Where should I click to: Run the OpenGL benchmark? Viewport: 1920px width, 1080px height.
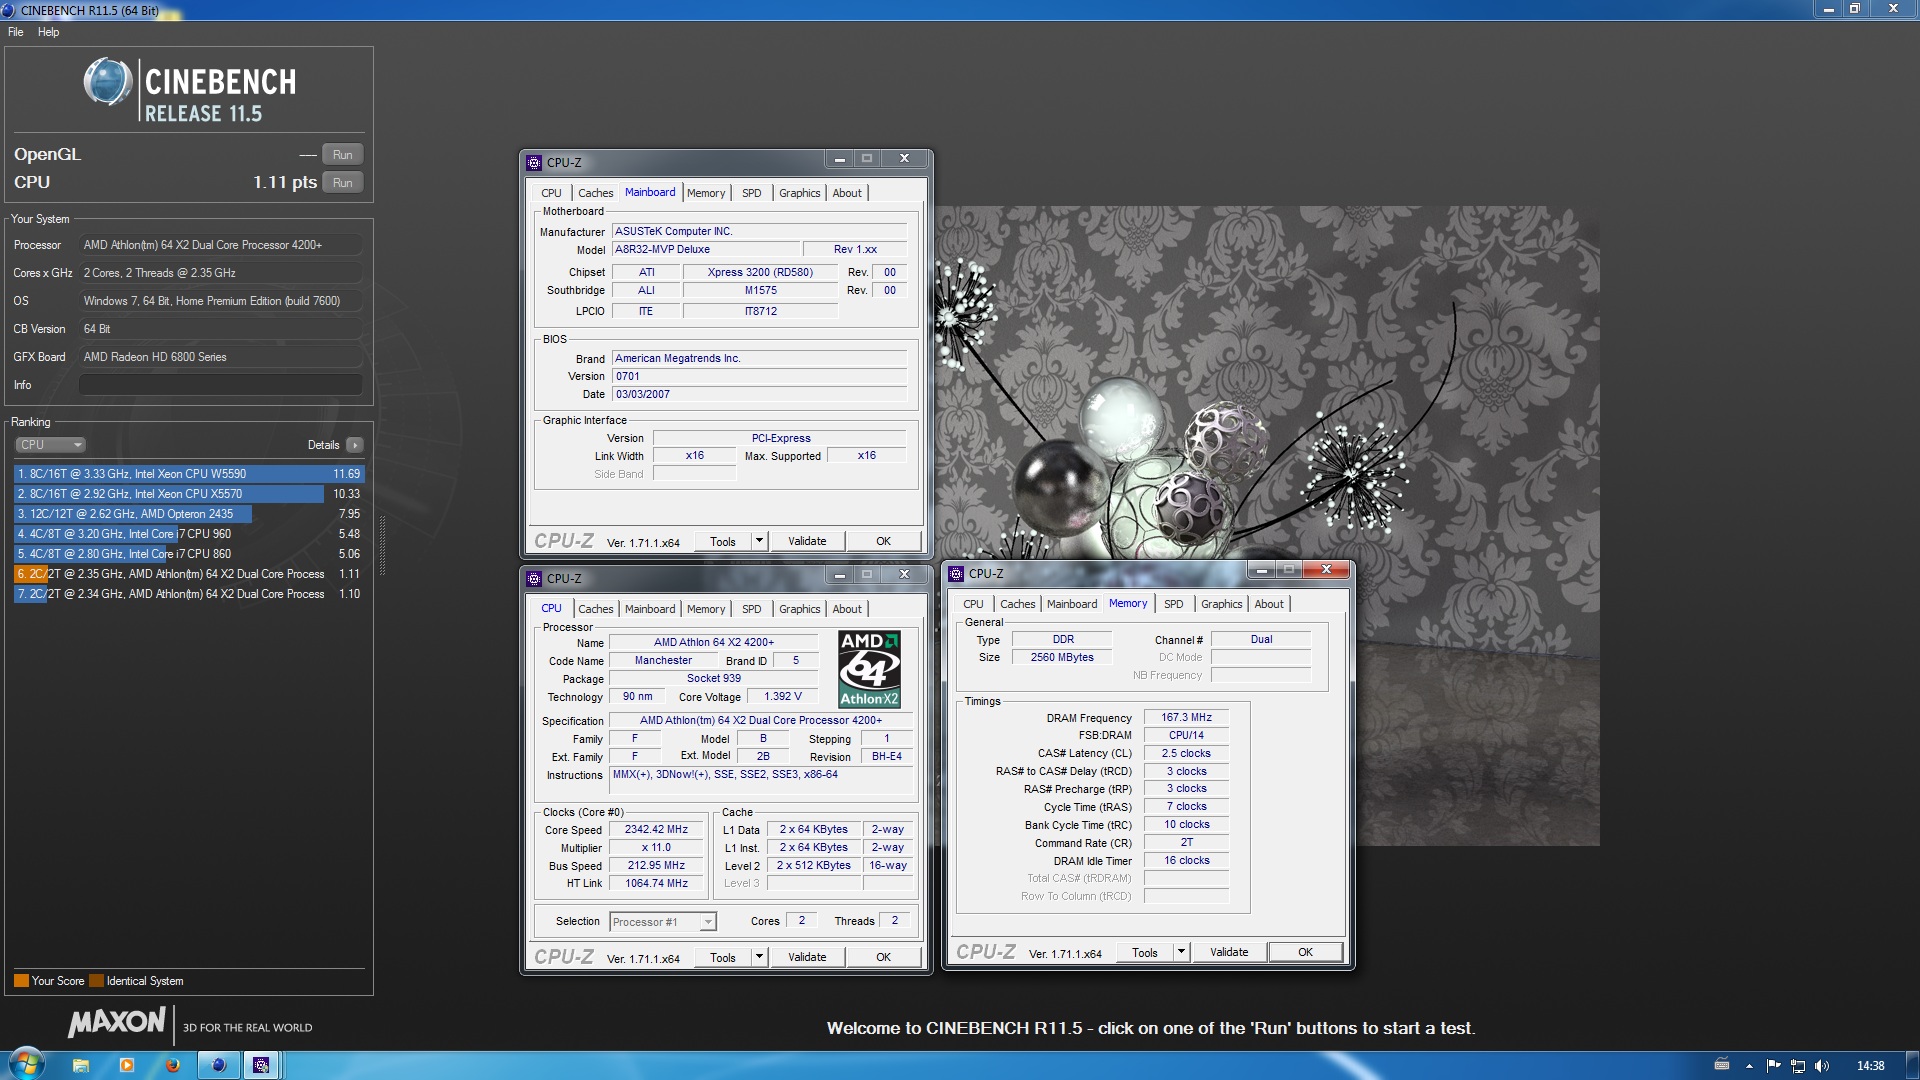coord(342,155)
